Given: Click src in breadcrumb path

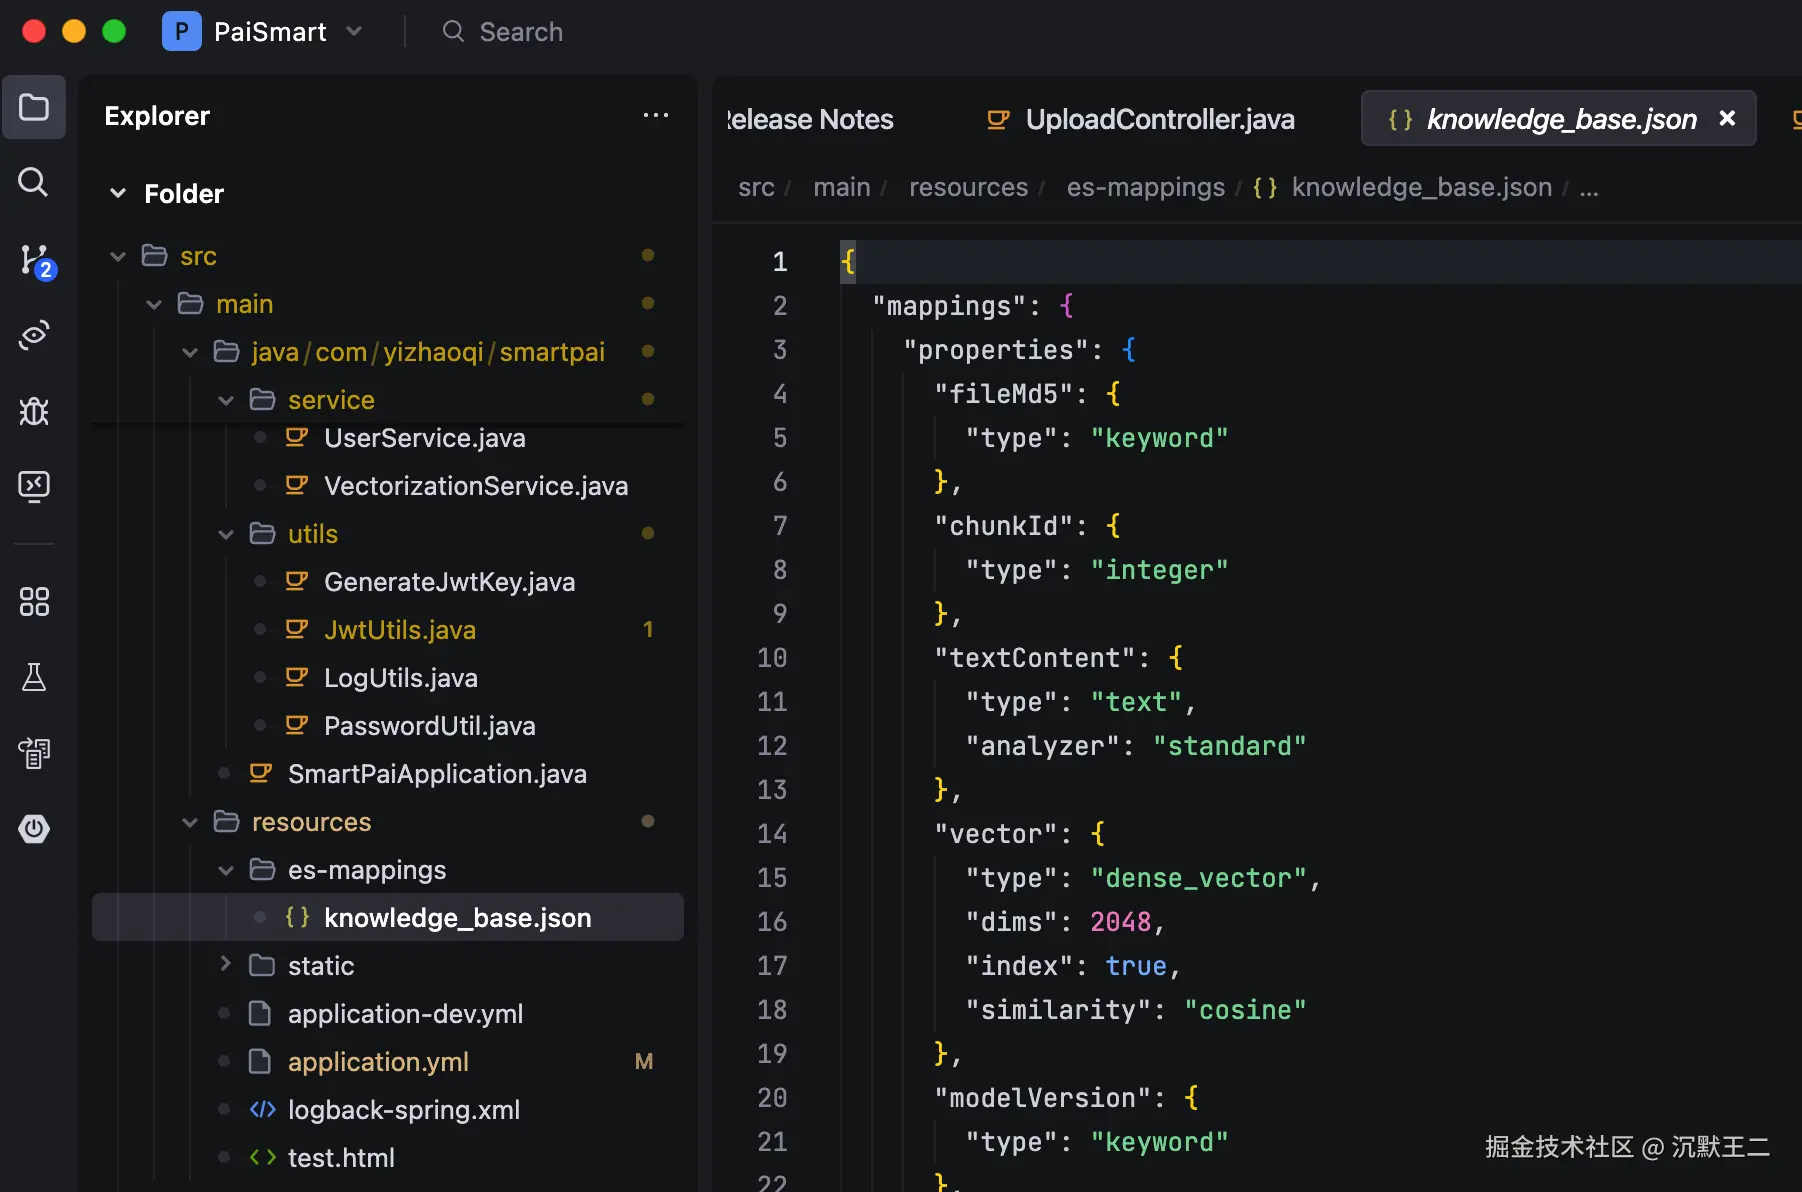Looking at the screenshot, I should pyautogui.click(x=756, y=187).
